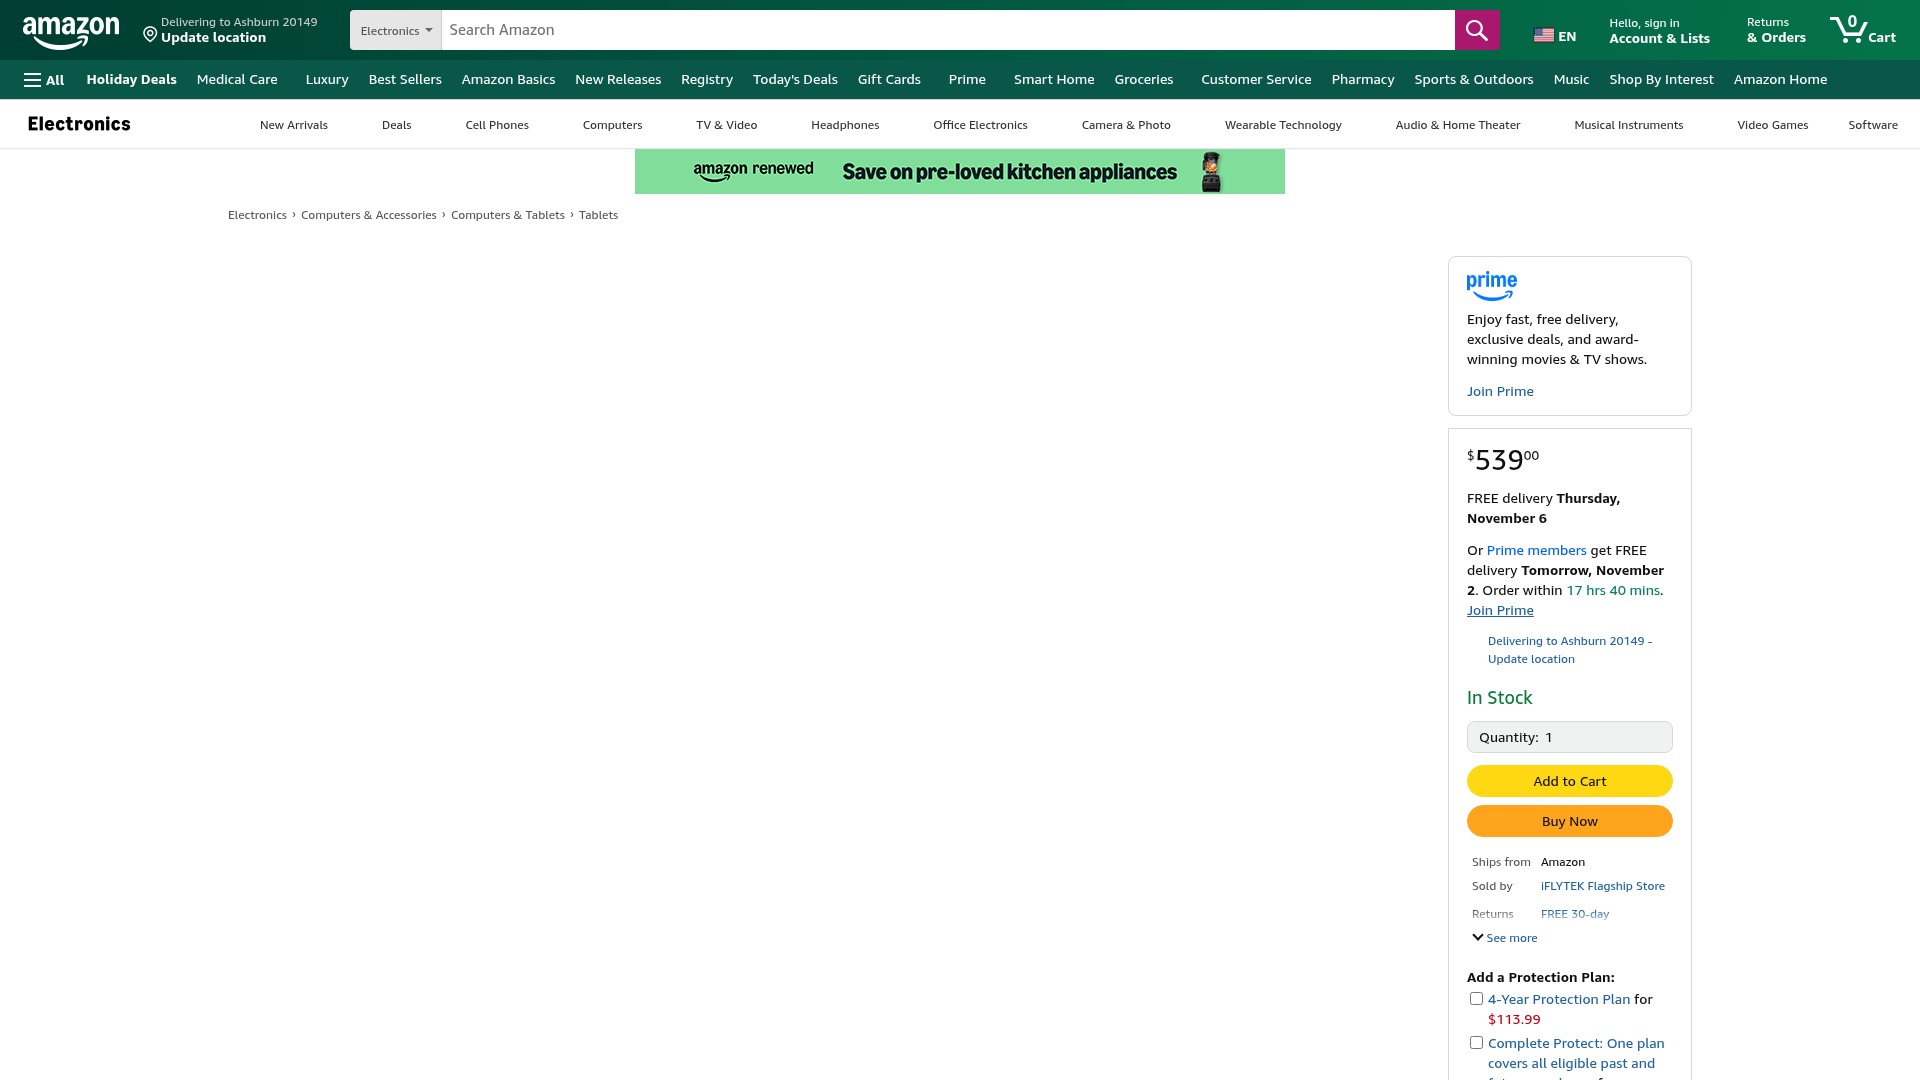This screenshot has height=1080, width=1920.
Task: Open the Electronics search category dropdown
Action: (x=396, y=30)
